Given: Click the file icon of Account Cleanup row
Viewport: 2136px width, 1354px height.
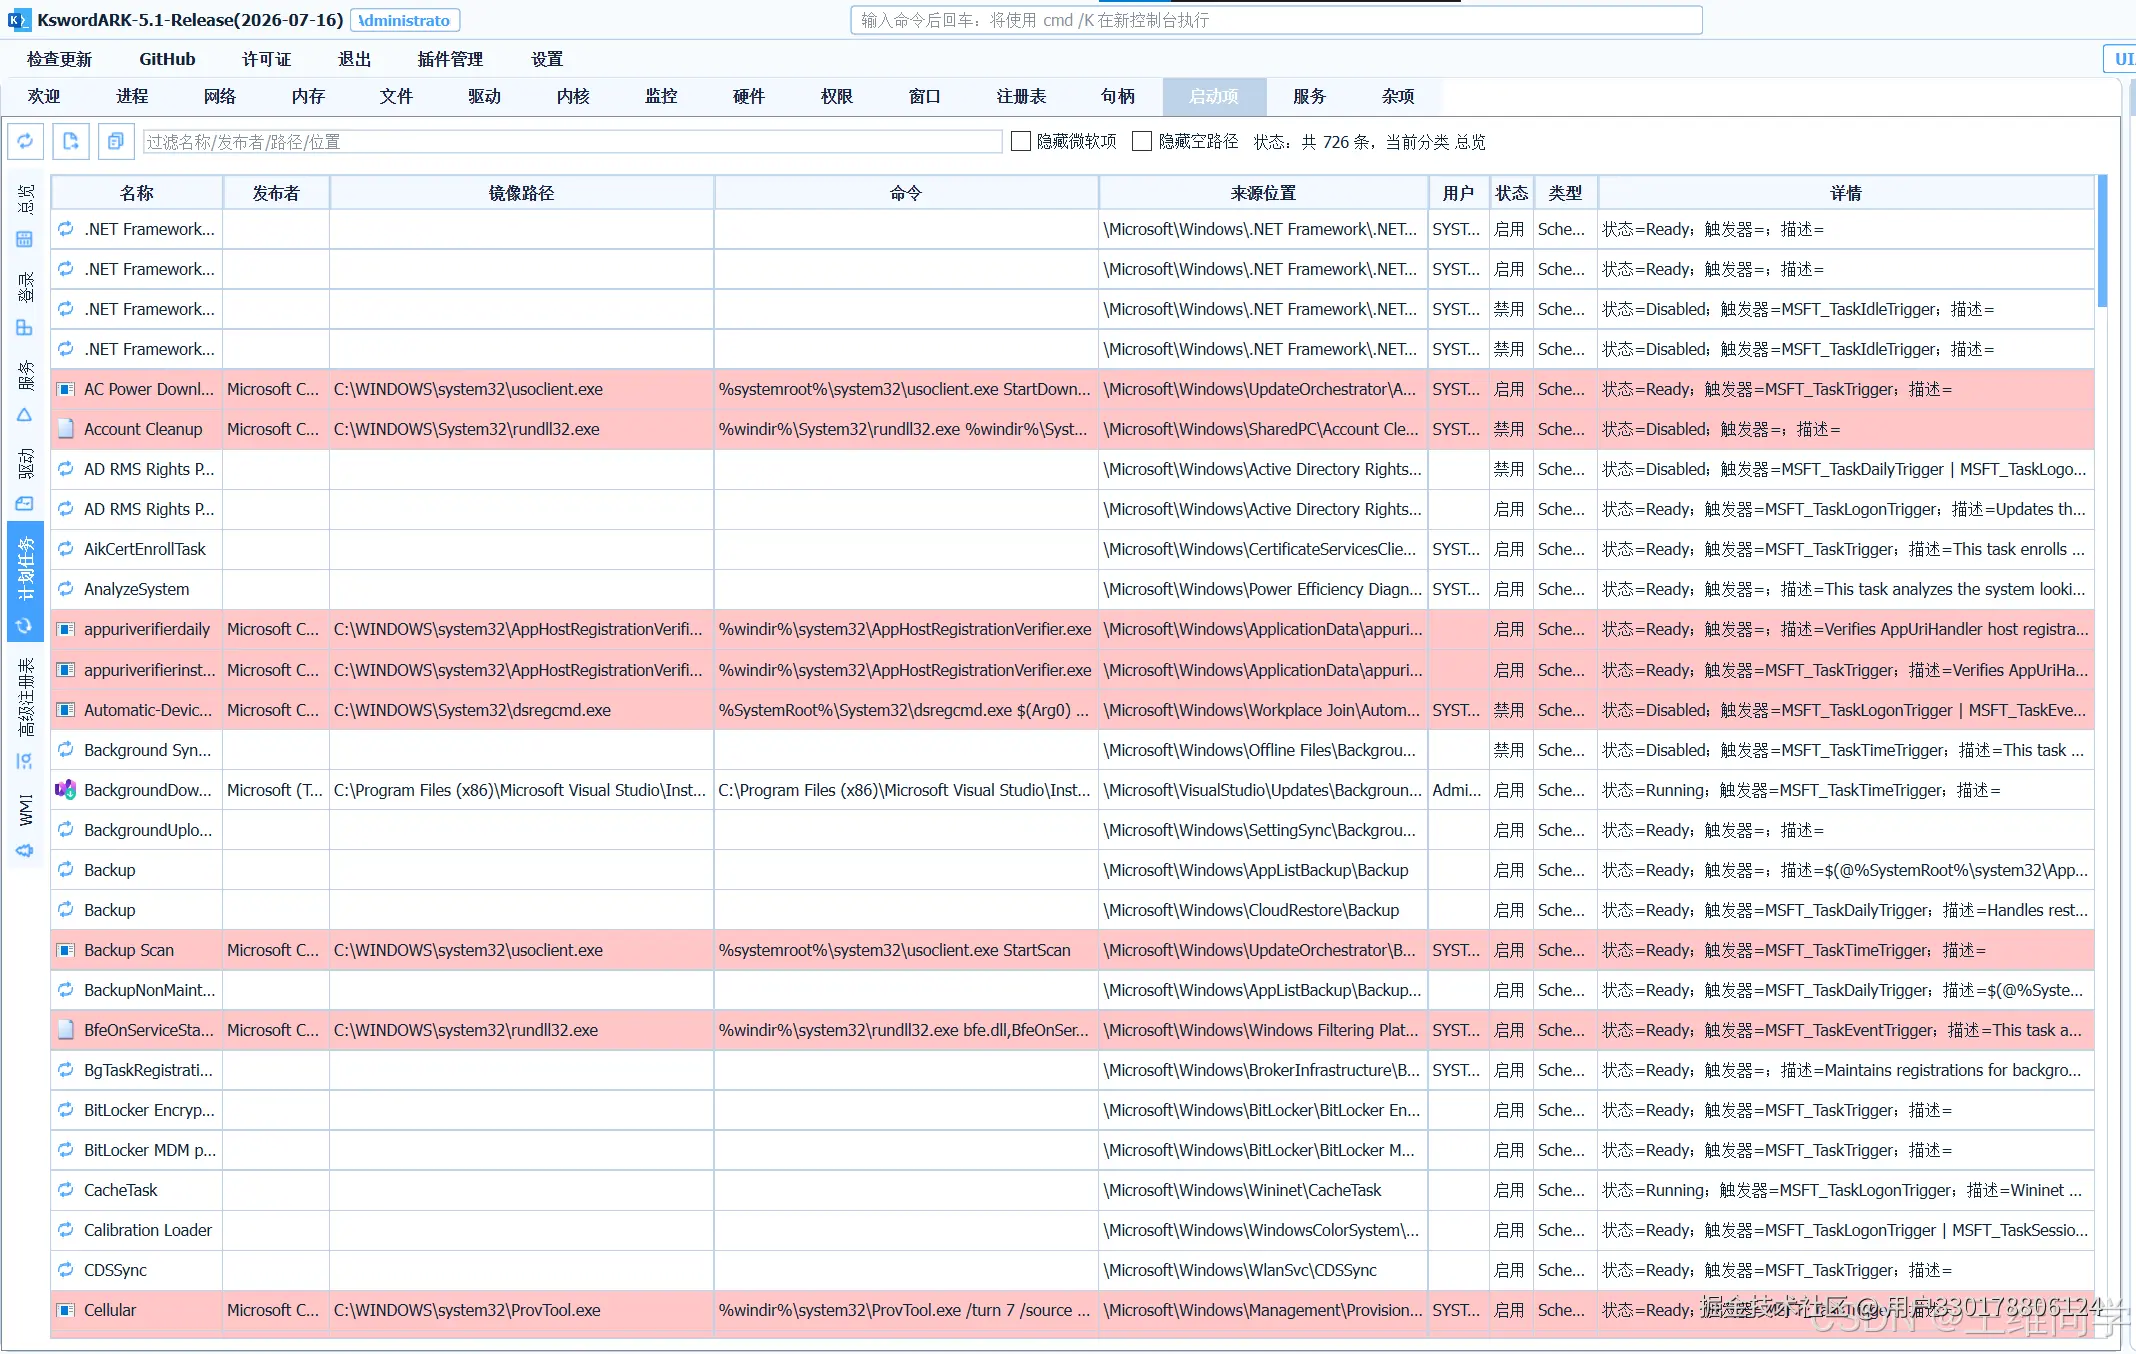Looking at the screenshot, I should pyautogui.click(x=65, y=429).
